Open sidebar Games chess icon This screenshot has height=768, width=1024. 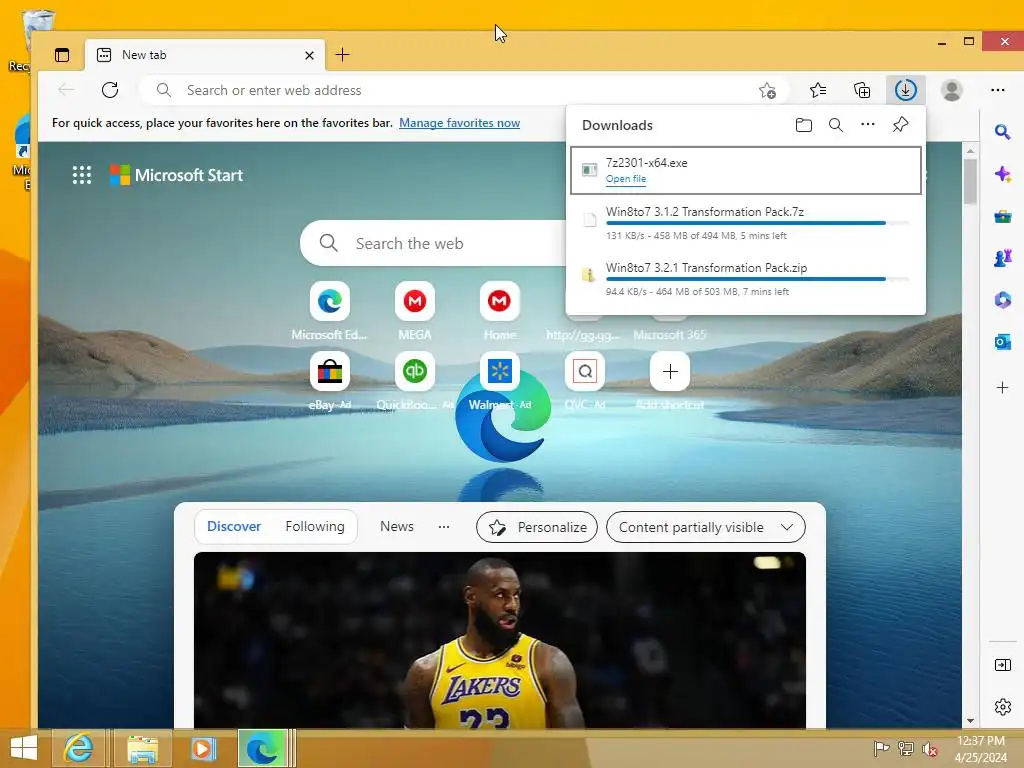pos(1002,258)
